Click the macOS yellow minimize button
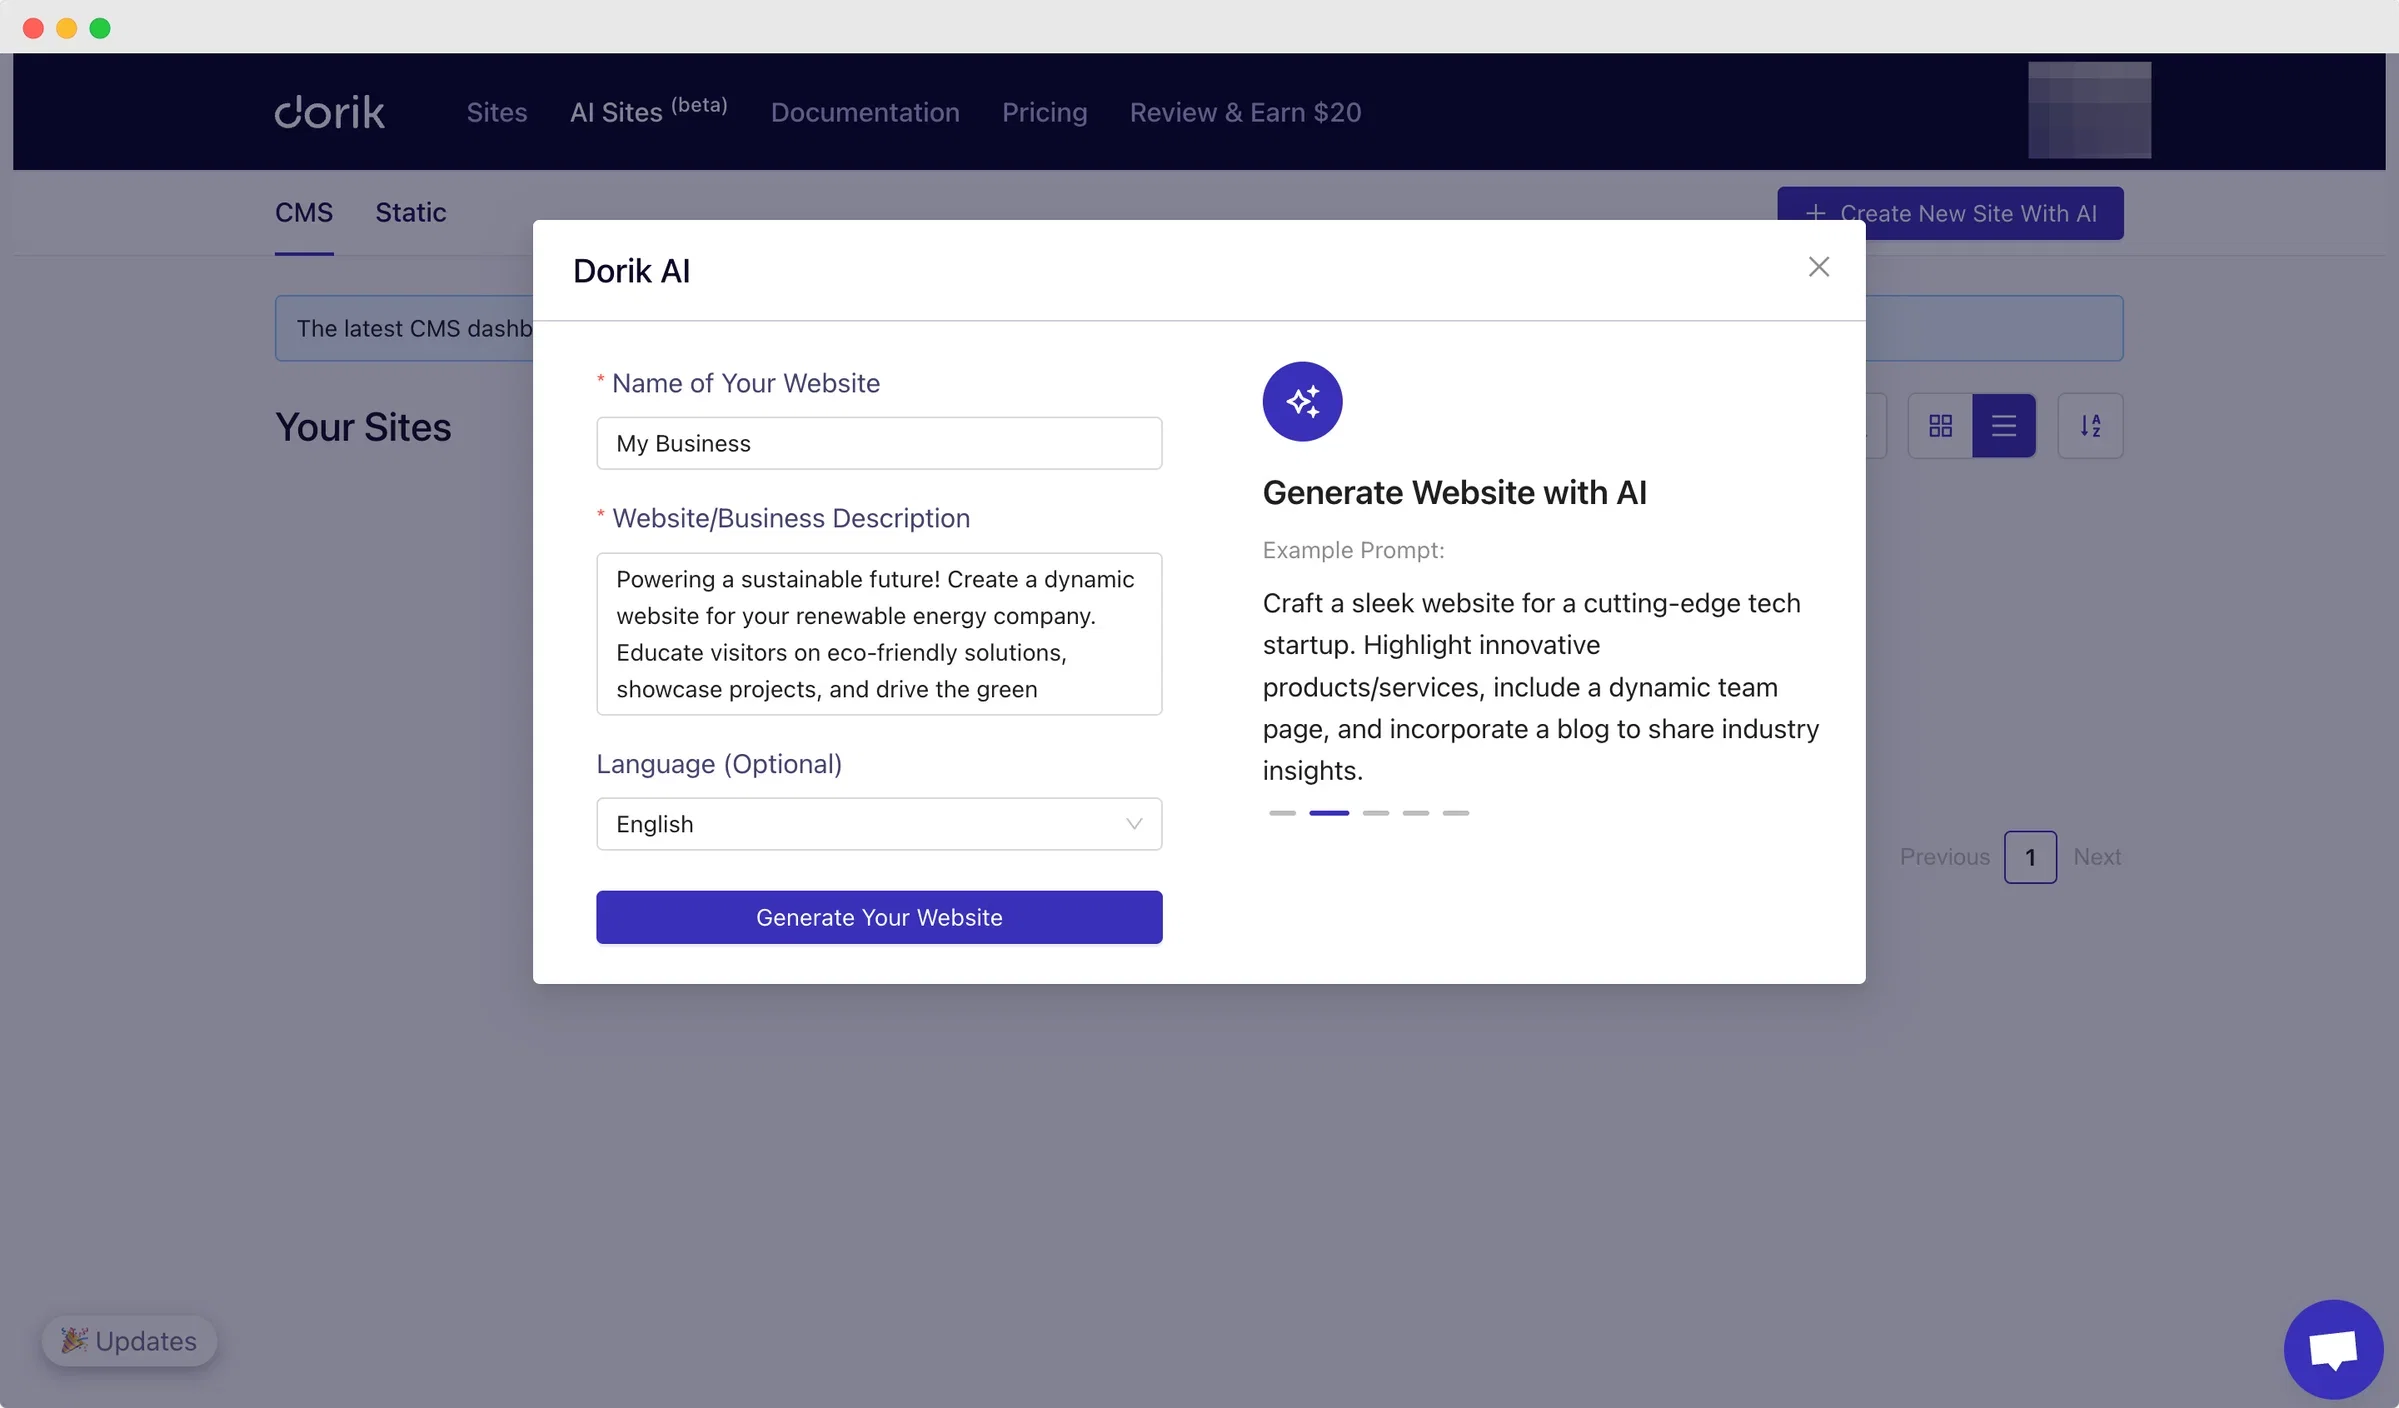This screenshot has height=1408, width=2399. pos(66,28)
